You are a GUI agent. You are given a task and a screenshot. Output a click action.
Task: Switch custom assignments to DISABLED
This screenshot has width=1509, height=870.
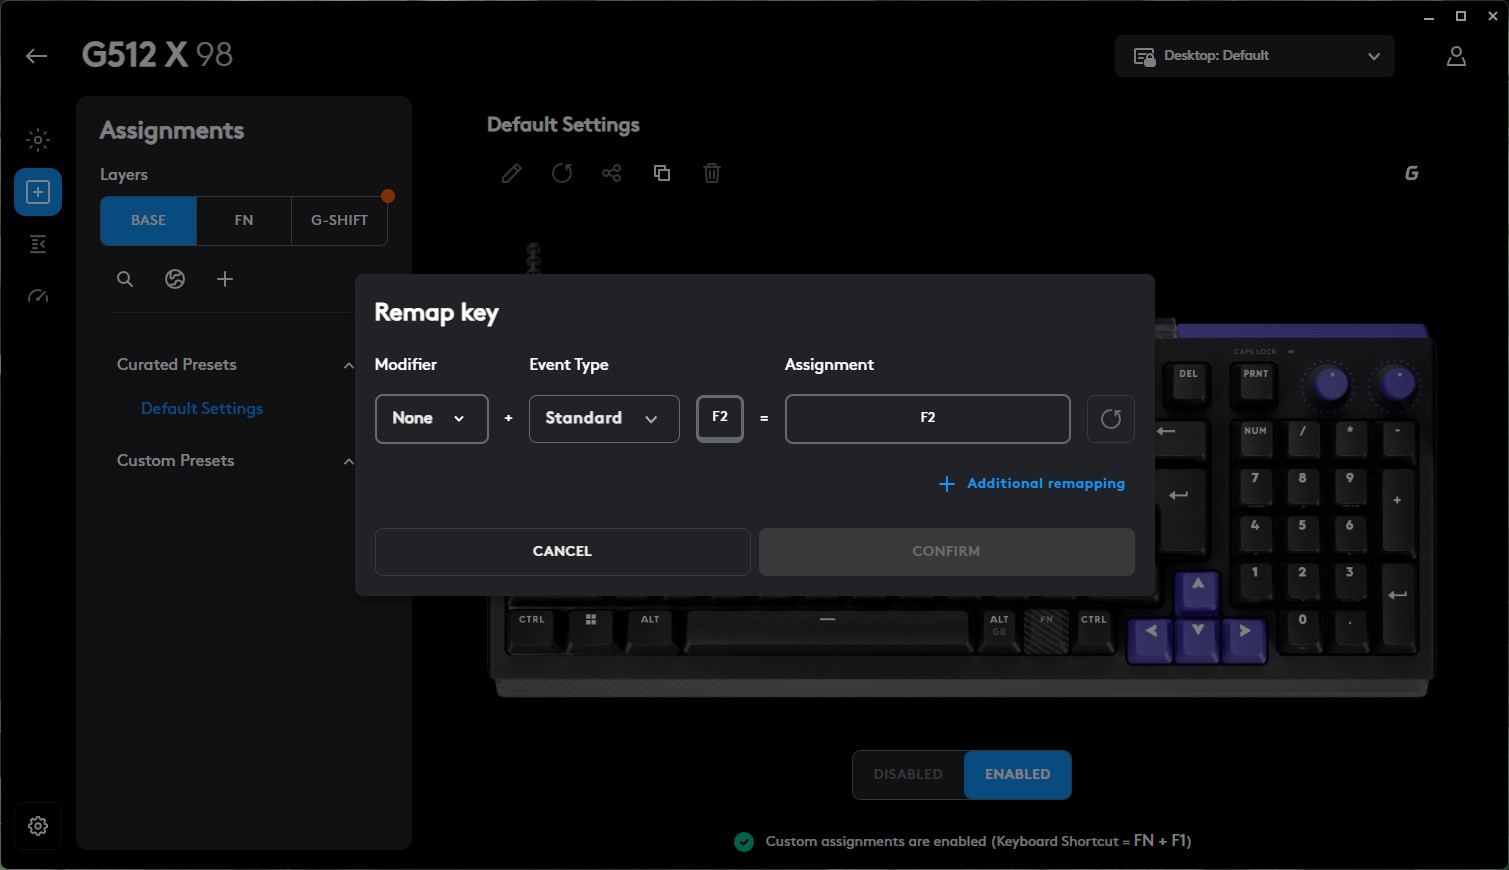tap(908, 775)
